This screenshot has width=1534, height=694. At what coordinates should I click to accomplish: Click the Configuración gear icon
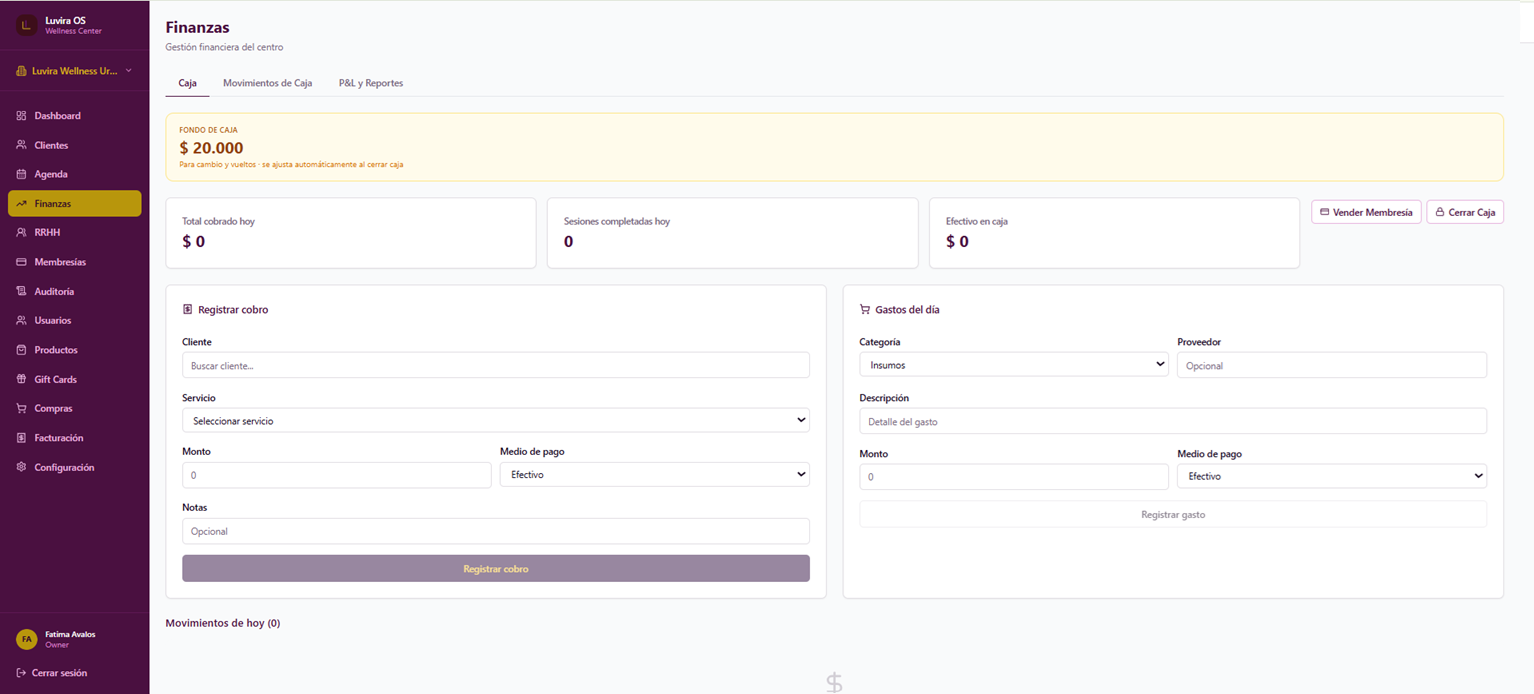pyautogui.click(x=21, y=467)
